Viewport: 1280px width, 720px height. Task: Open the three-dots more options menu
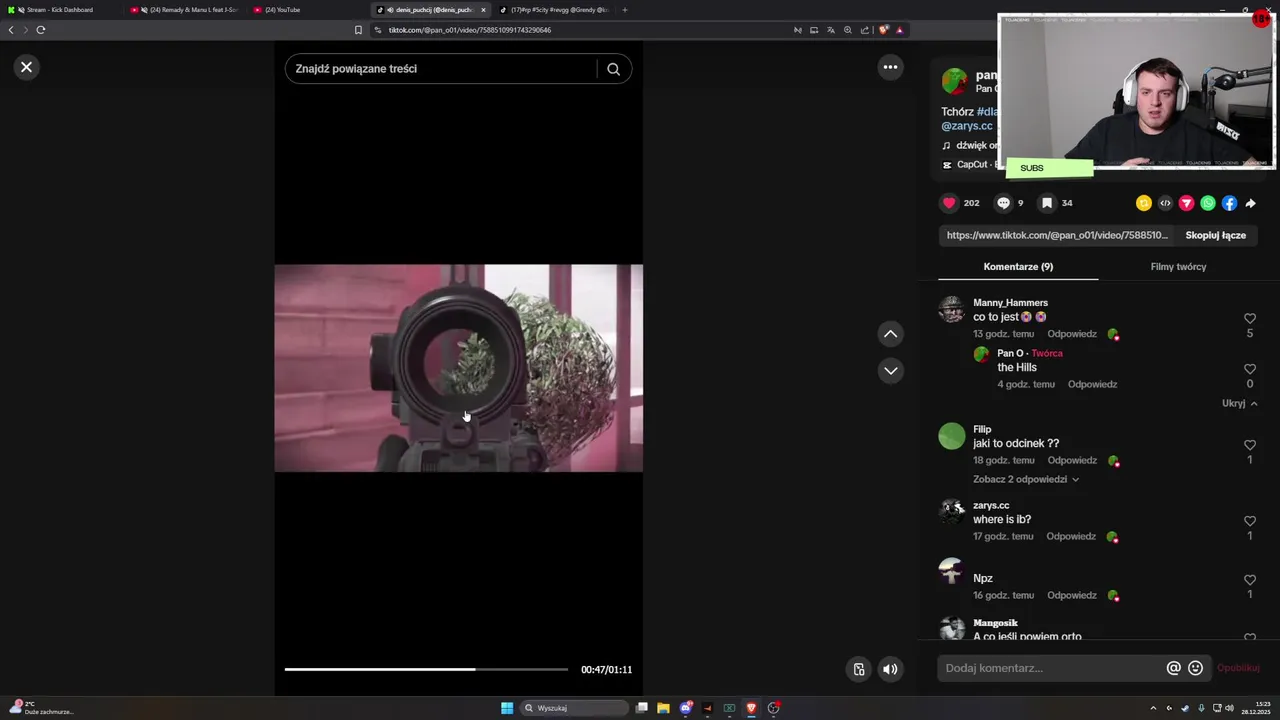click(x=890, y=67)
